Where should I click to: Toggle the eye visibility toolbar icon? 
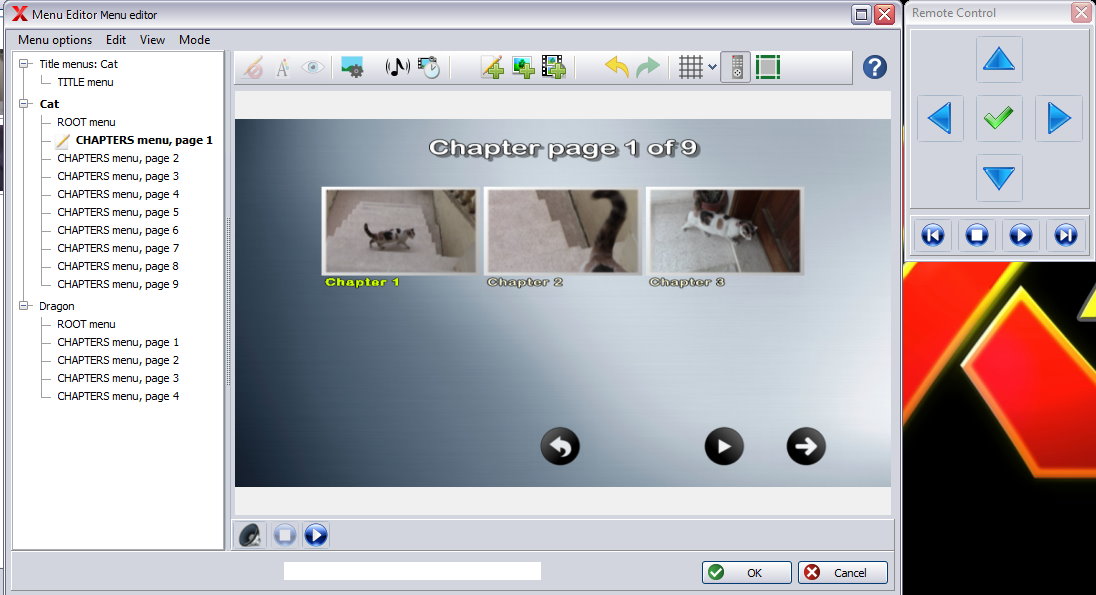[x=312, y=68]
